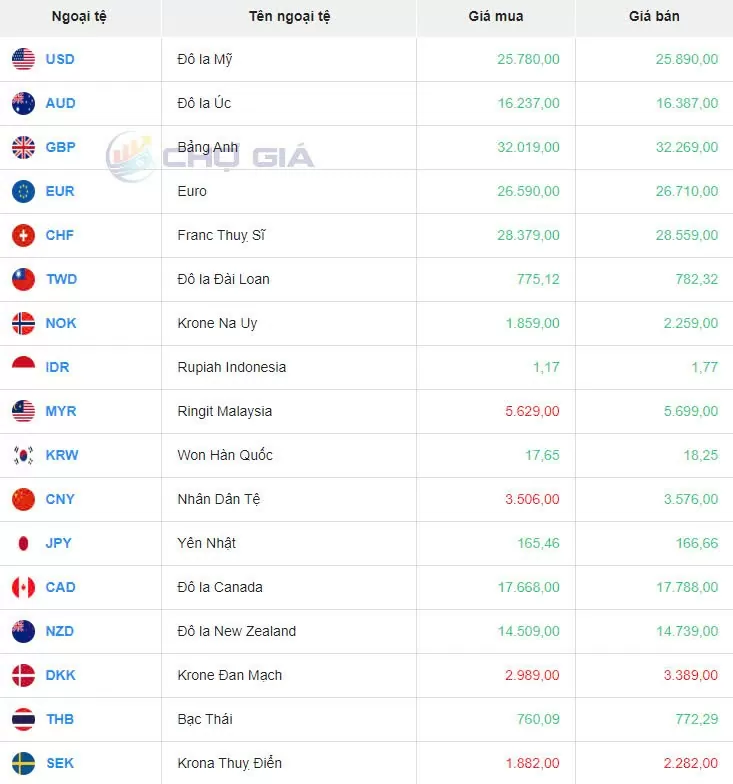The image size is (733, 784).
Task: Click the Canadian flag icon
Action: point(23,587)
